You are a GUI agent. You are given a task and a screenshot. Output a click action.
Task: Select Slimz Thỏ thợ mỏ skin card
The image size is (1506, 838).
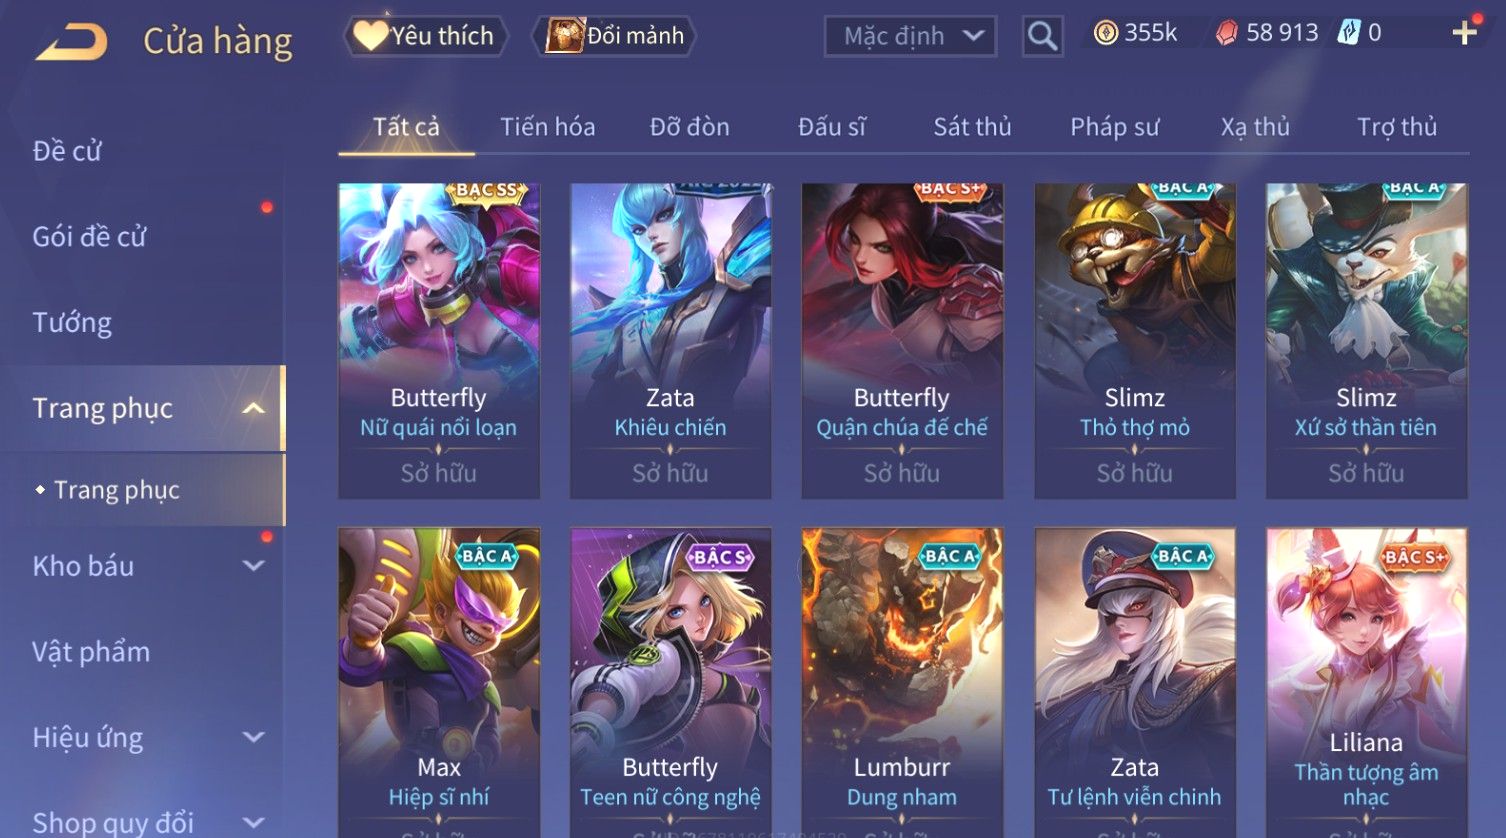(x=1135, y=340)
